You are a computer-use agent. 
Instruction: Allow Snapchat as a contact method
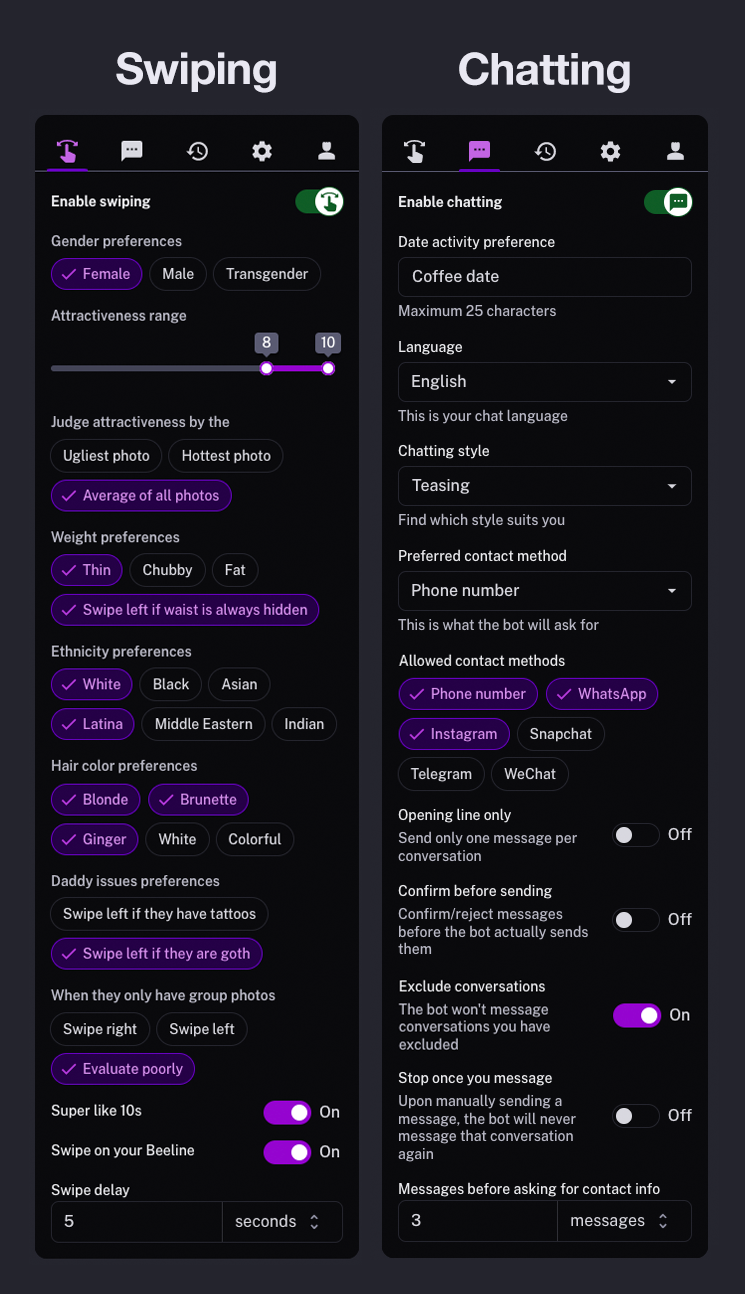click(560, 733)
